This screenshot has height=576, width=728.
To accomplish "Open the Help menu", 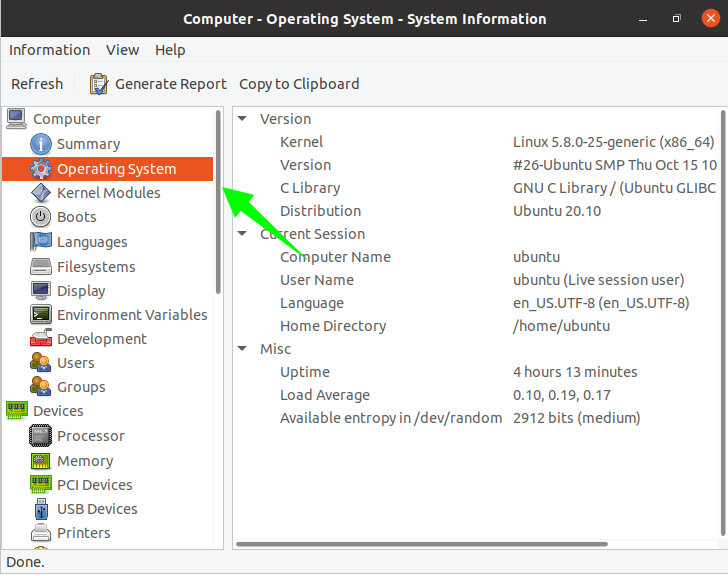I will (x=170, y=50).
